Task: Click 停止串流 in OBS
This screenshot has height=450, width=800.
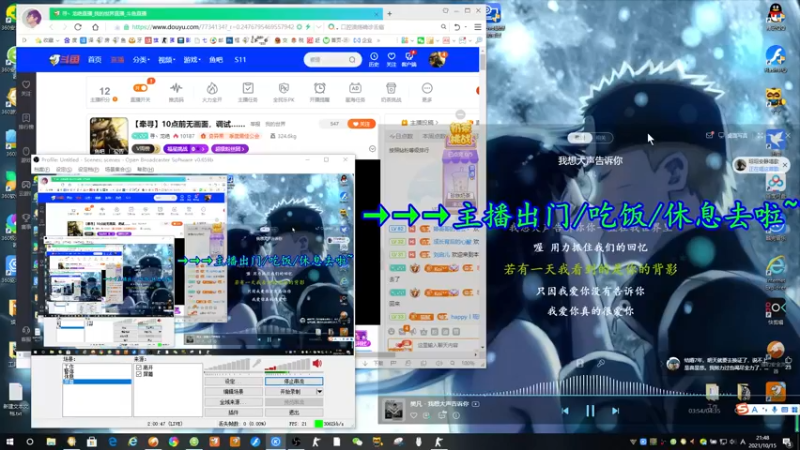Action: click(294, 381)
